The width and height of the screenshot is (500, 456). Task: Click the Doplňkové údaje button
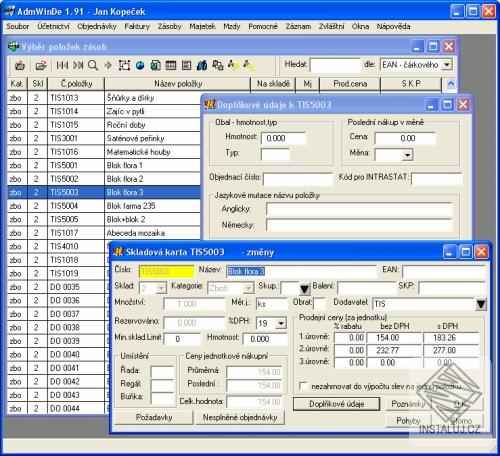(x=336, y=404)
